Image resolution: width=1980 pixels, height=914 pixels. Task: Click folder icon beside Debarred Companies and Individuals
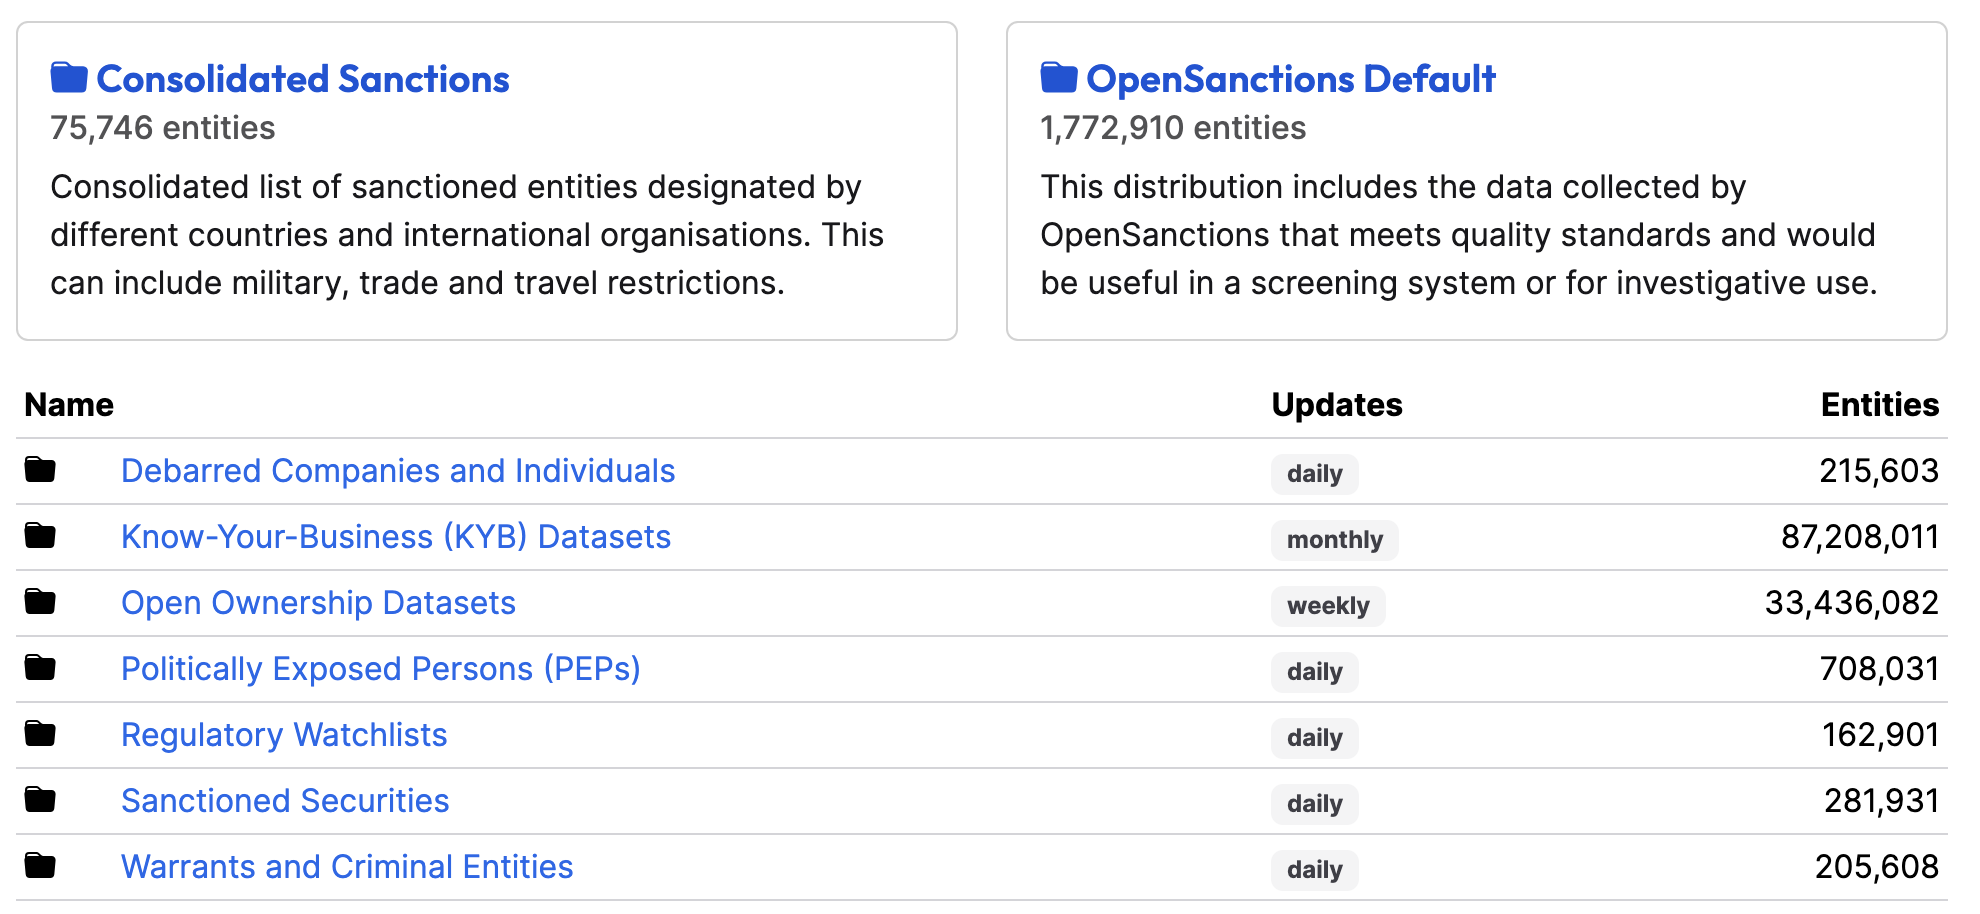click(40, 469)
